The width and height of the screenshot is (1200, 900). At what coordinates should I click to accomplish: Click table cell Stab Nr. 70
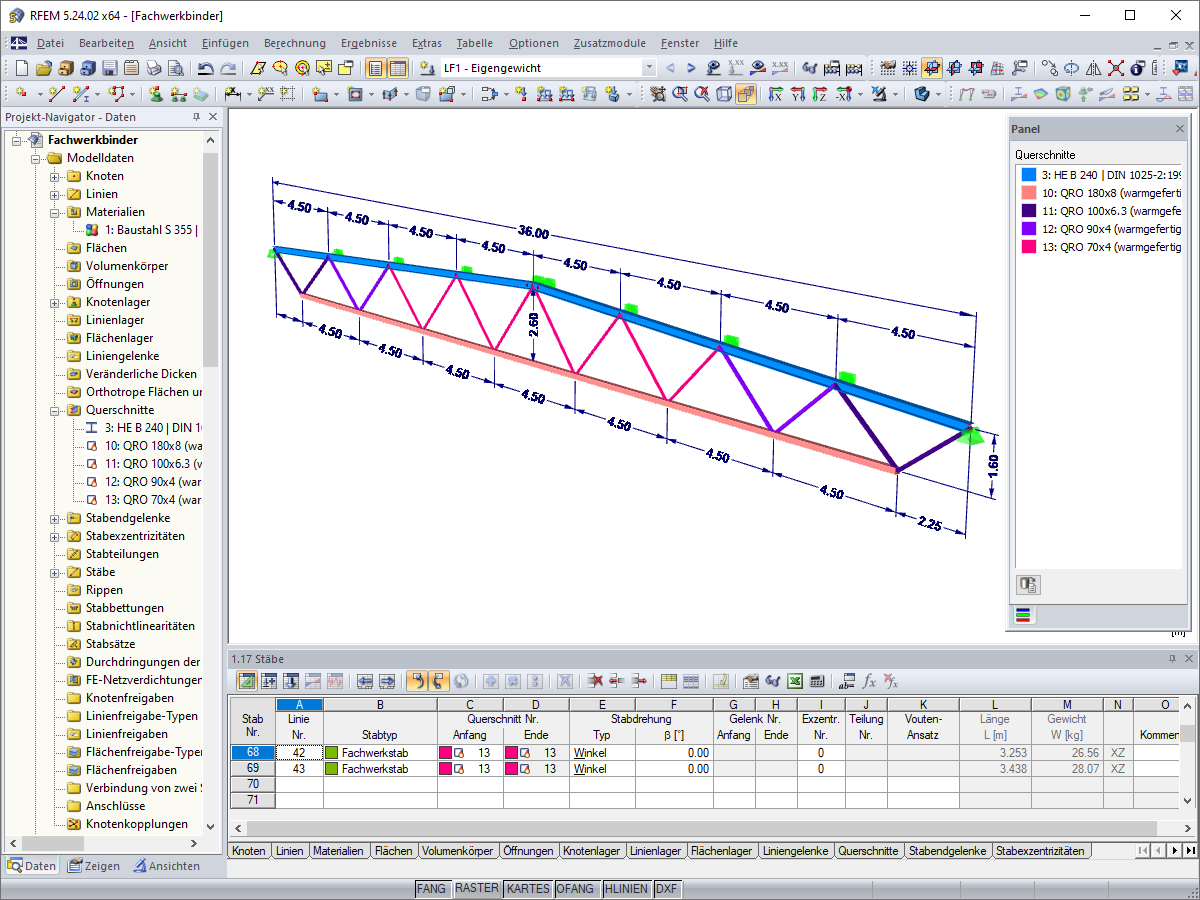click(253, 785)
